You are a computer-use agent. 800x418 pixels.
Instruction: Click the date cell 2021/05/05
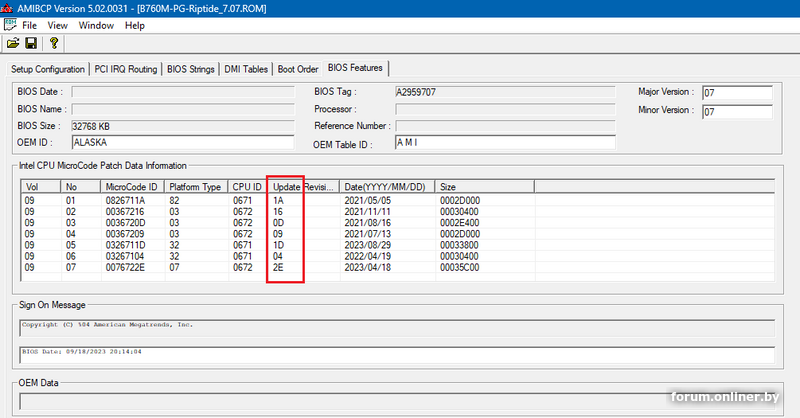tap(367, 201)
